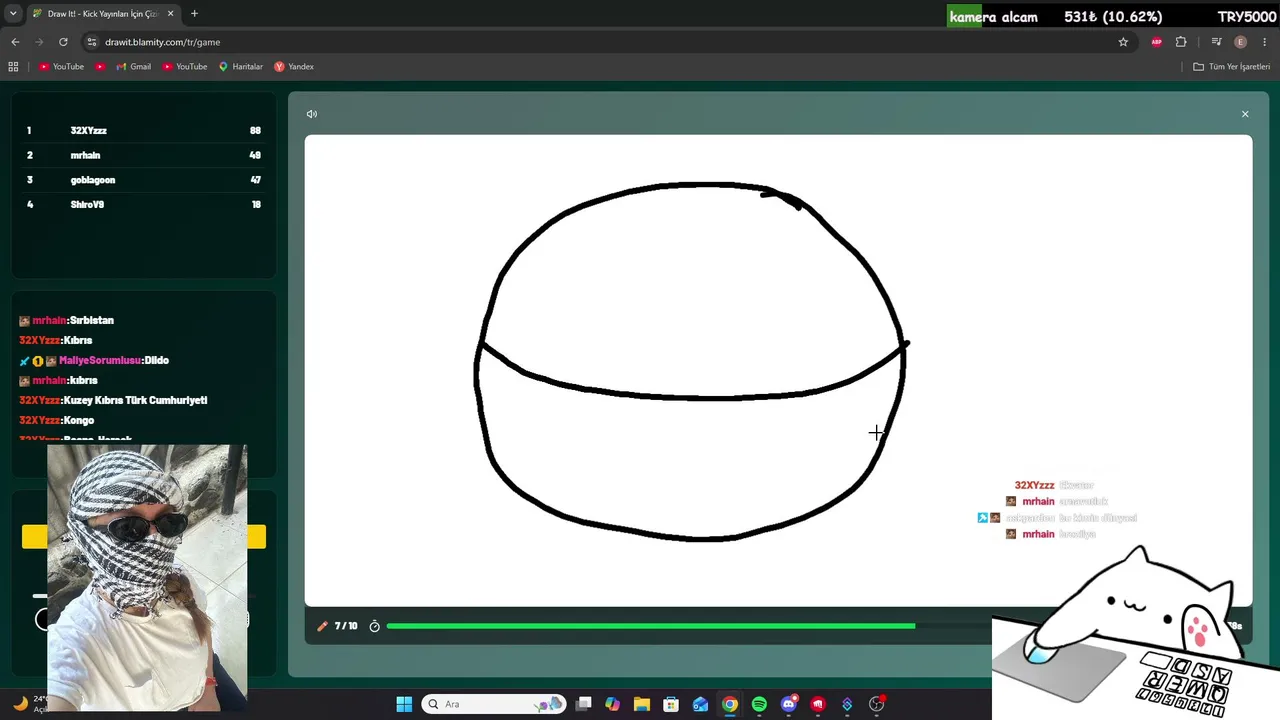The image size is (1280, 720).
Task: Open the Haritalar maps bookmark
Action: click(240, 67)
